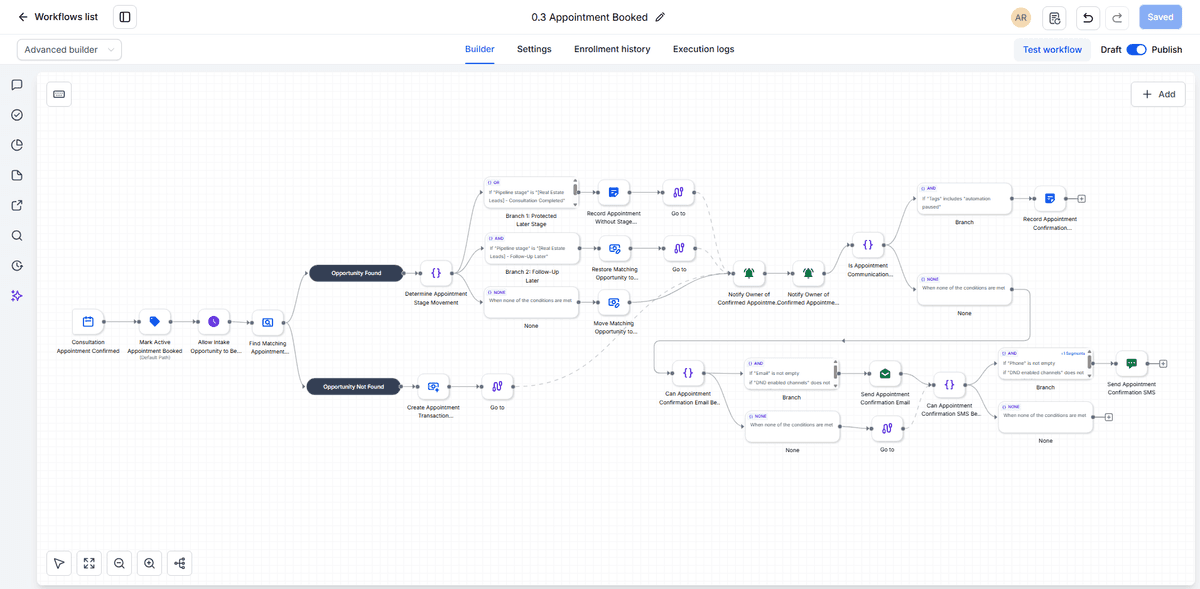Toggle the sidebar panel layout icon
Screen dimensions: 1200x589
[x=125, y=17]
